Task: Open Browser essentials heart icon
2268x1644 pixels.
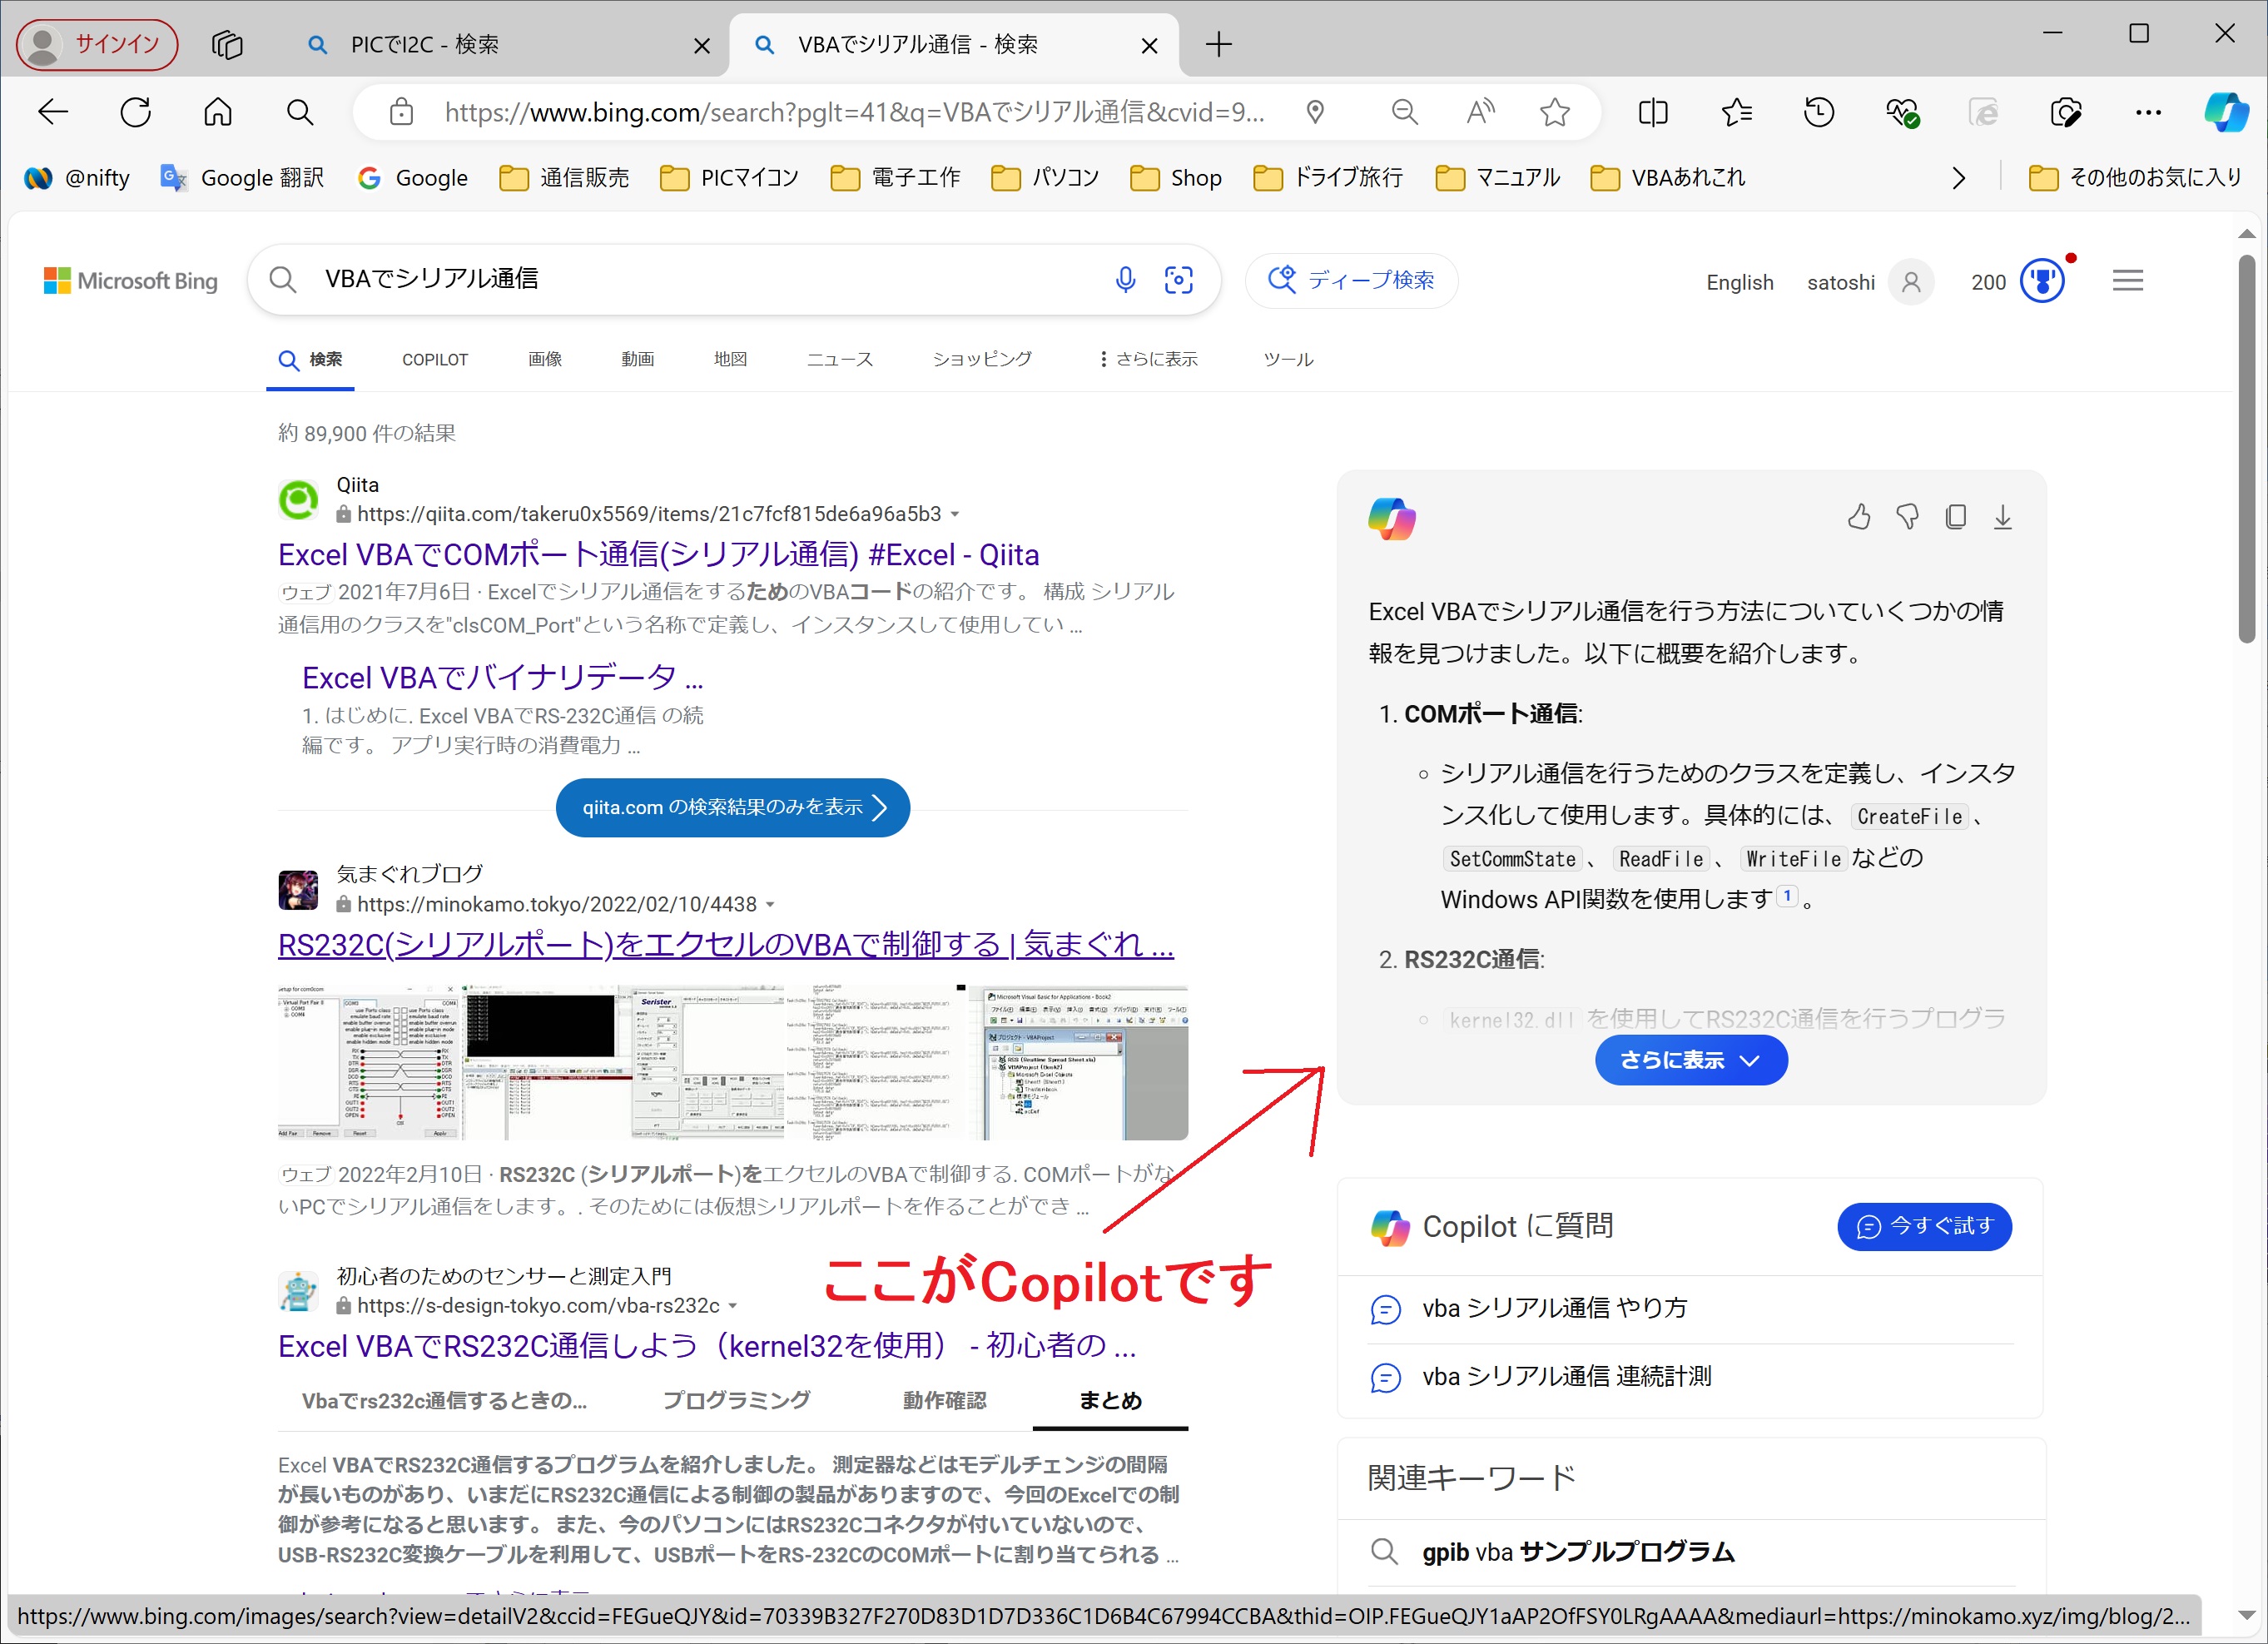Action: point(1902,112)
